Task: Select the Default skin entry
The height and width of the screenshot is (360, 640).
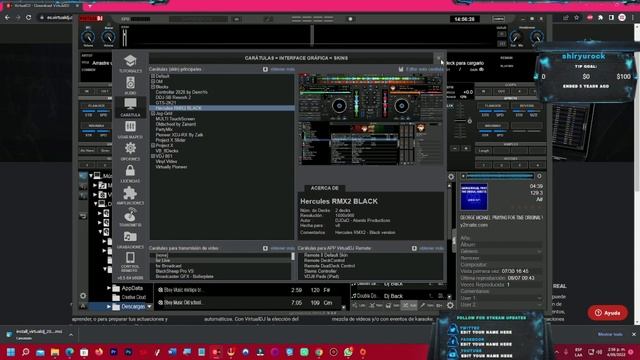Action: (162, 76)
